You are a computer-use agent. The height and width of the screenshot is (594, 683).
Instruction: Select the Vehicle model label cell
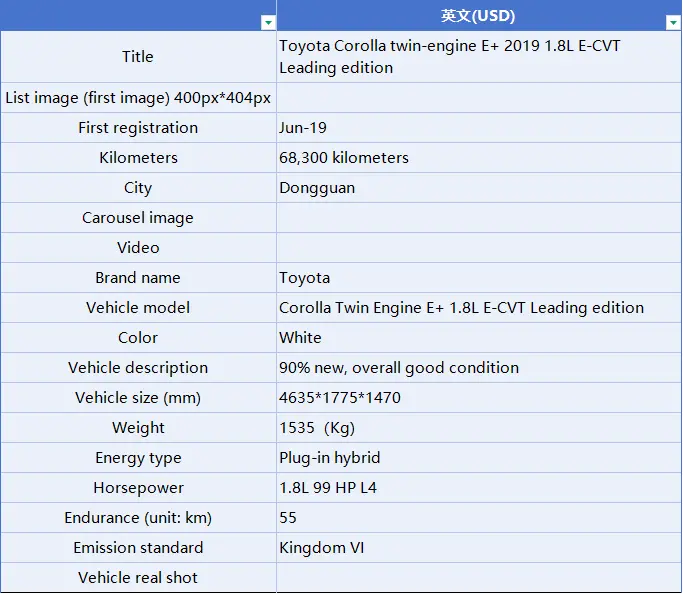[x=138, y=308]
